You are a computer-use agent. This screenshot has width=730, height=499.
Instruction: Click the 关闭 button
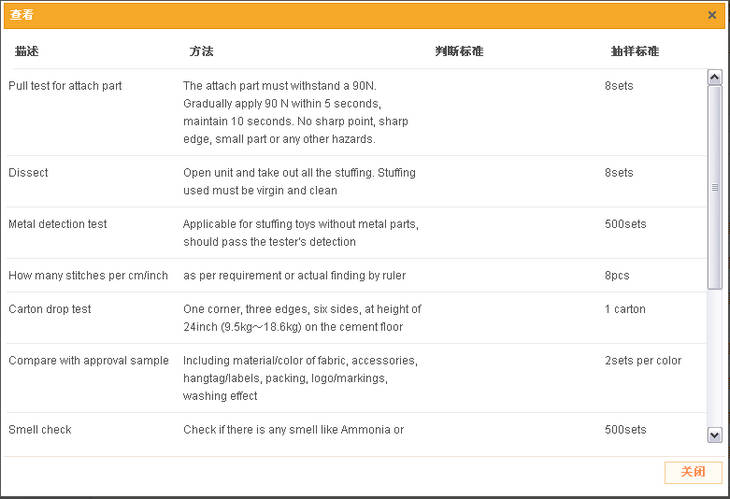coord(693,472)
